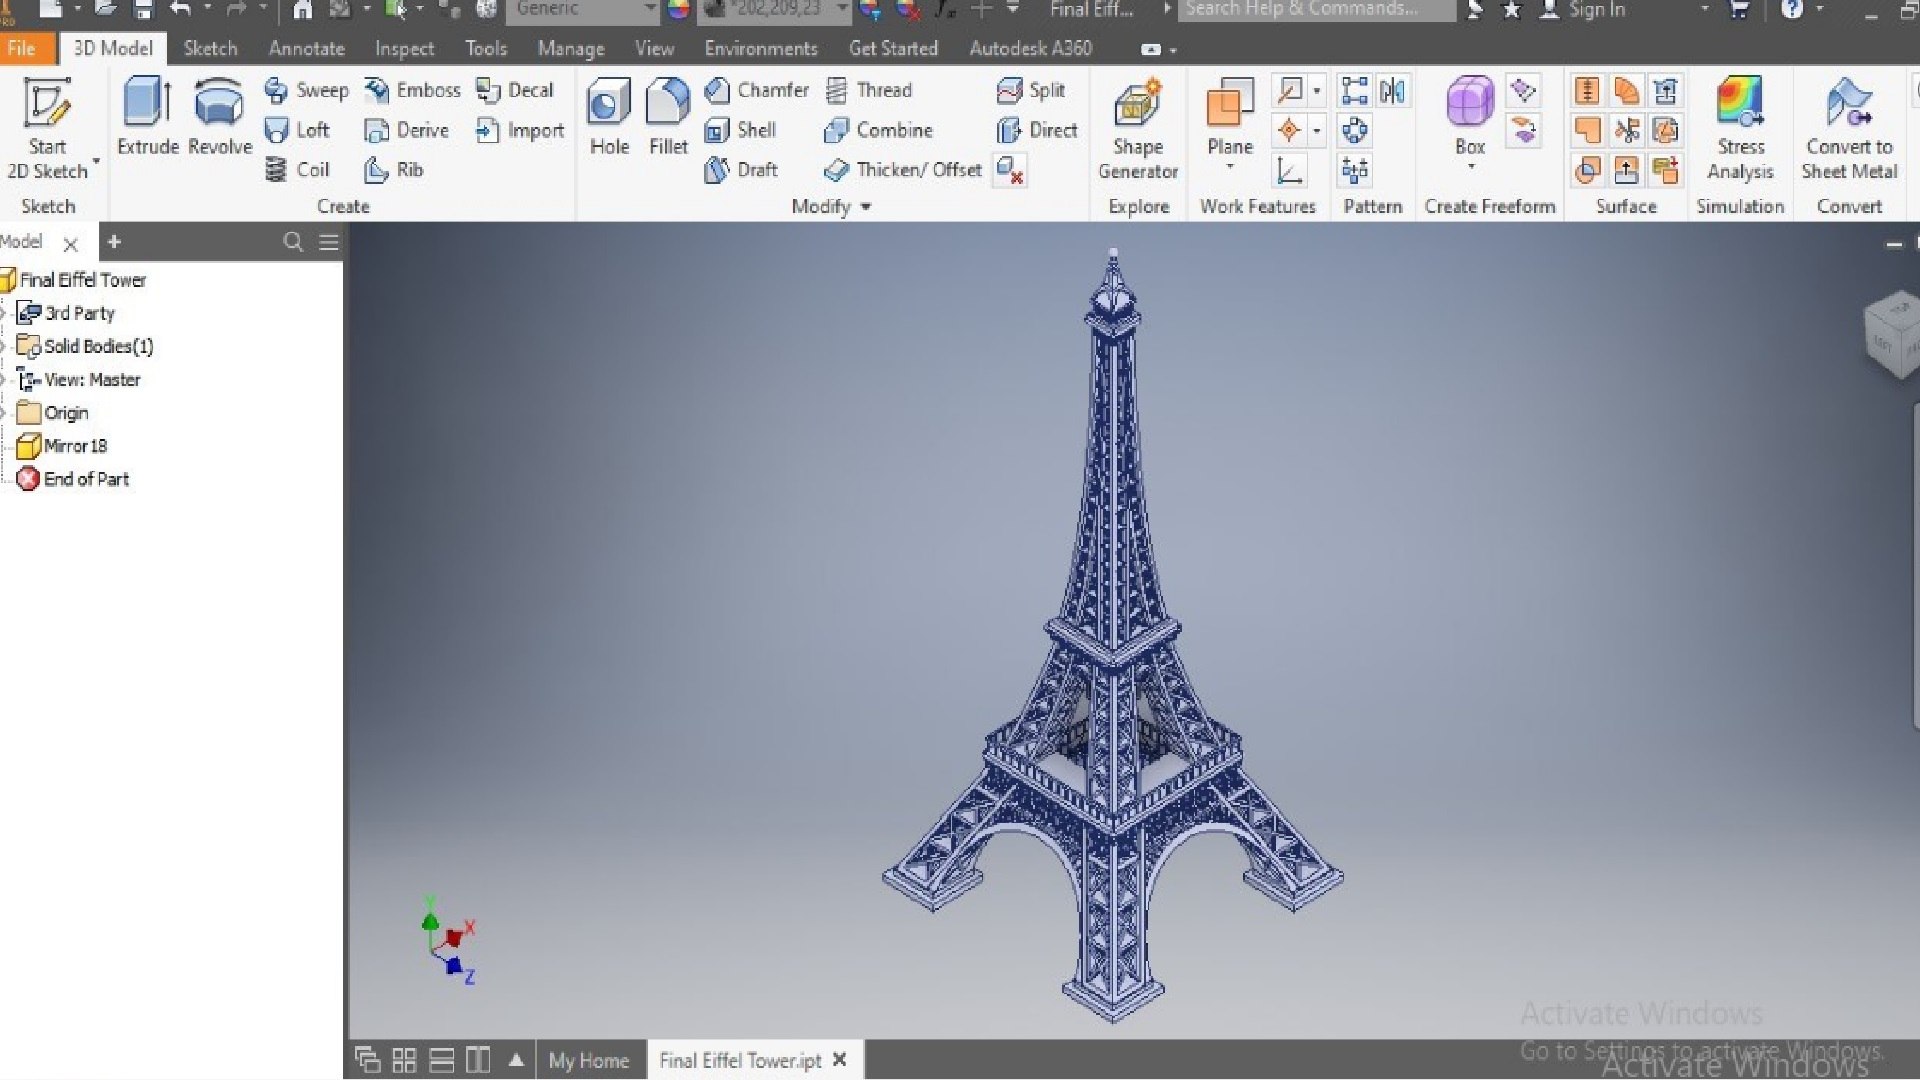
Task: Click Sign In
Action: 1583,10
